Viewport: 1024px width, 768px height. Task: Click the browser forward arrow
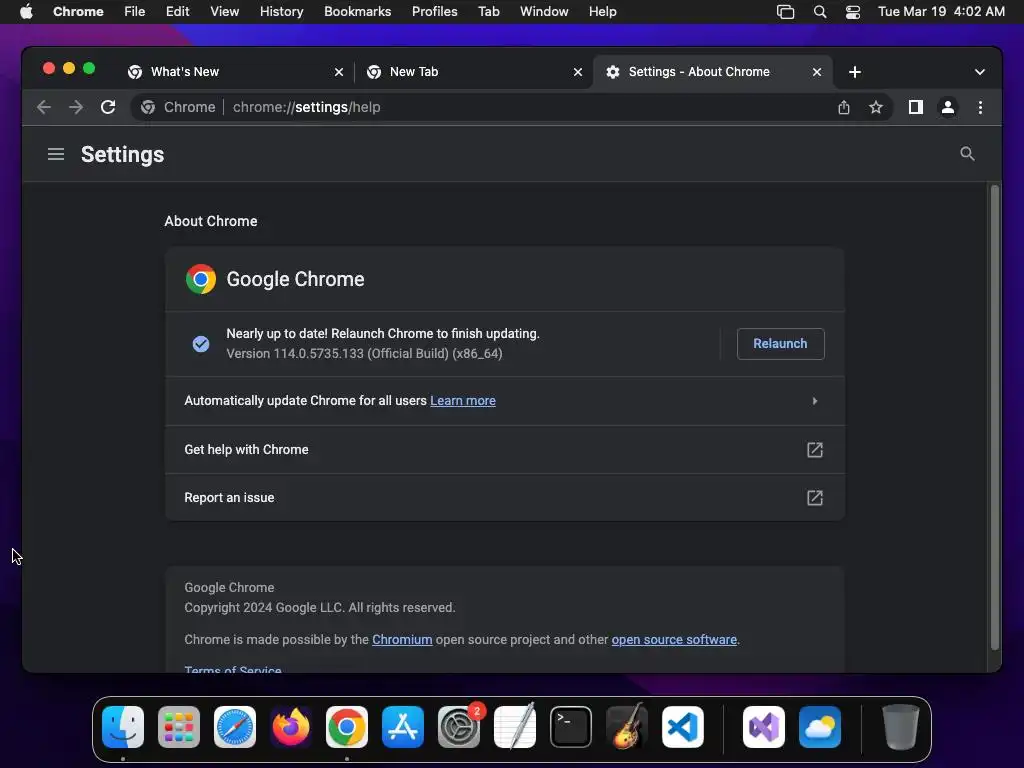pyautogui.click(x=76, y=107)
